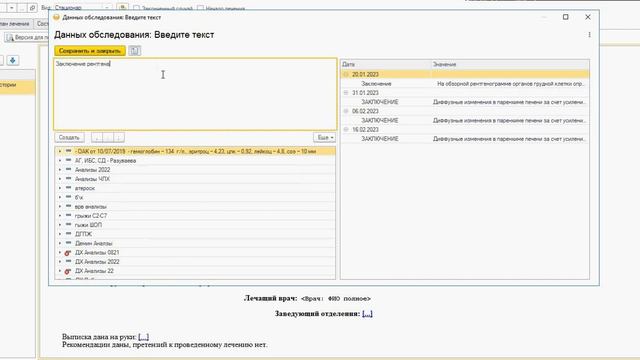Click the icon button beside the yellow save button

tap(134, 51)
